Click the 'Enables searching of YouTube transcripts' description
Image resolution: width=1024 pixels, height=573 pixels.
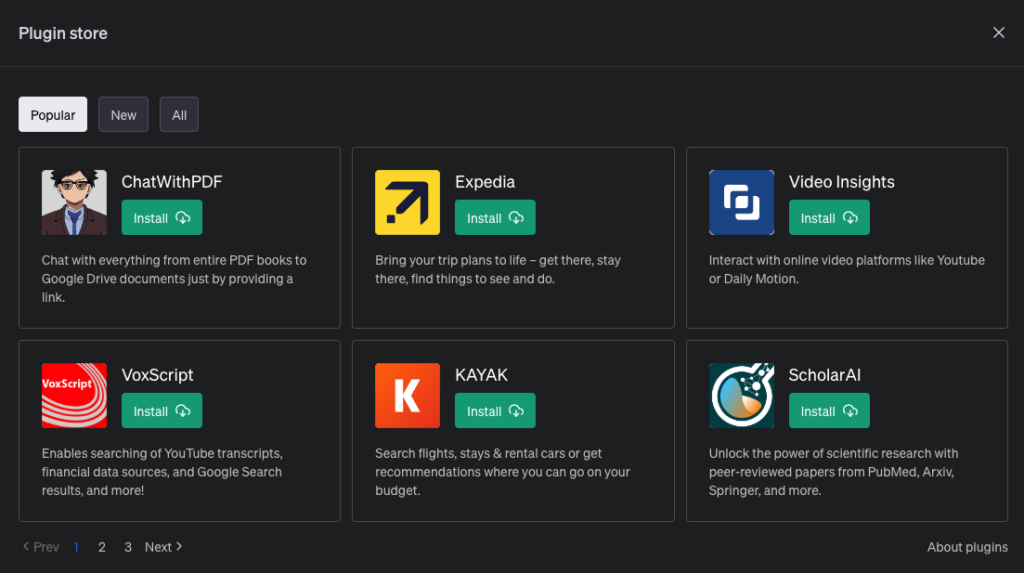[x=162, y=472]
